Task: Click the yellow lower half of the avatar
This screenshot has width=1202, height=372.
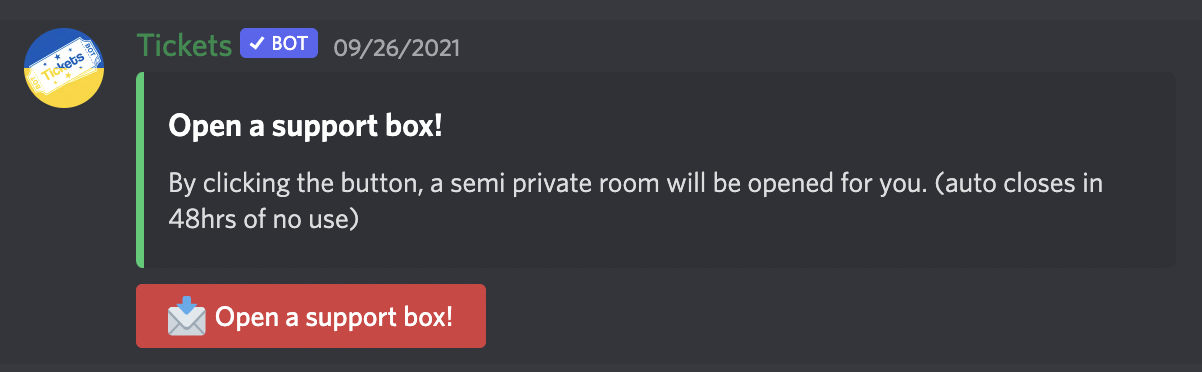Action: pos(65,96)
